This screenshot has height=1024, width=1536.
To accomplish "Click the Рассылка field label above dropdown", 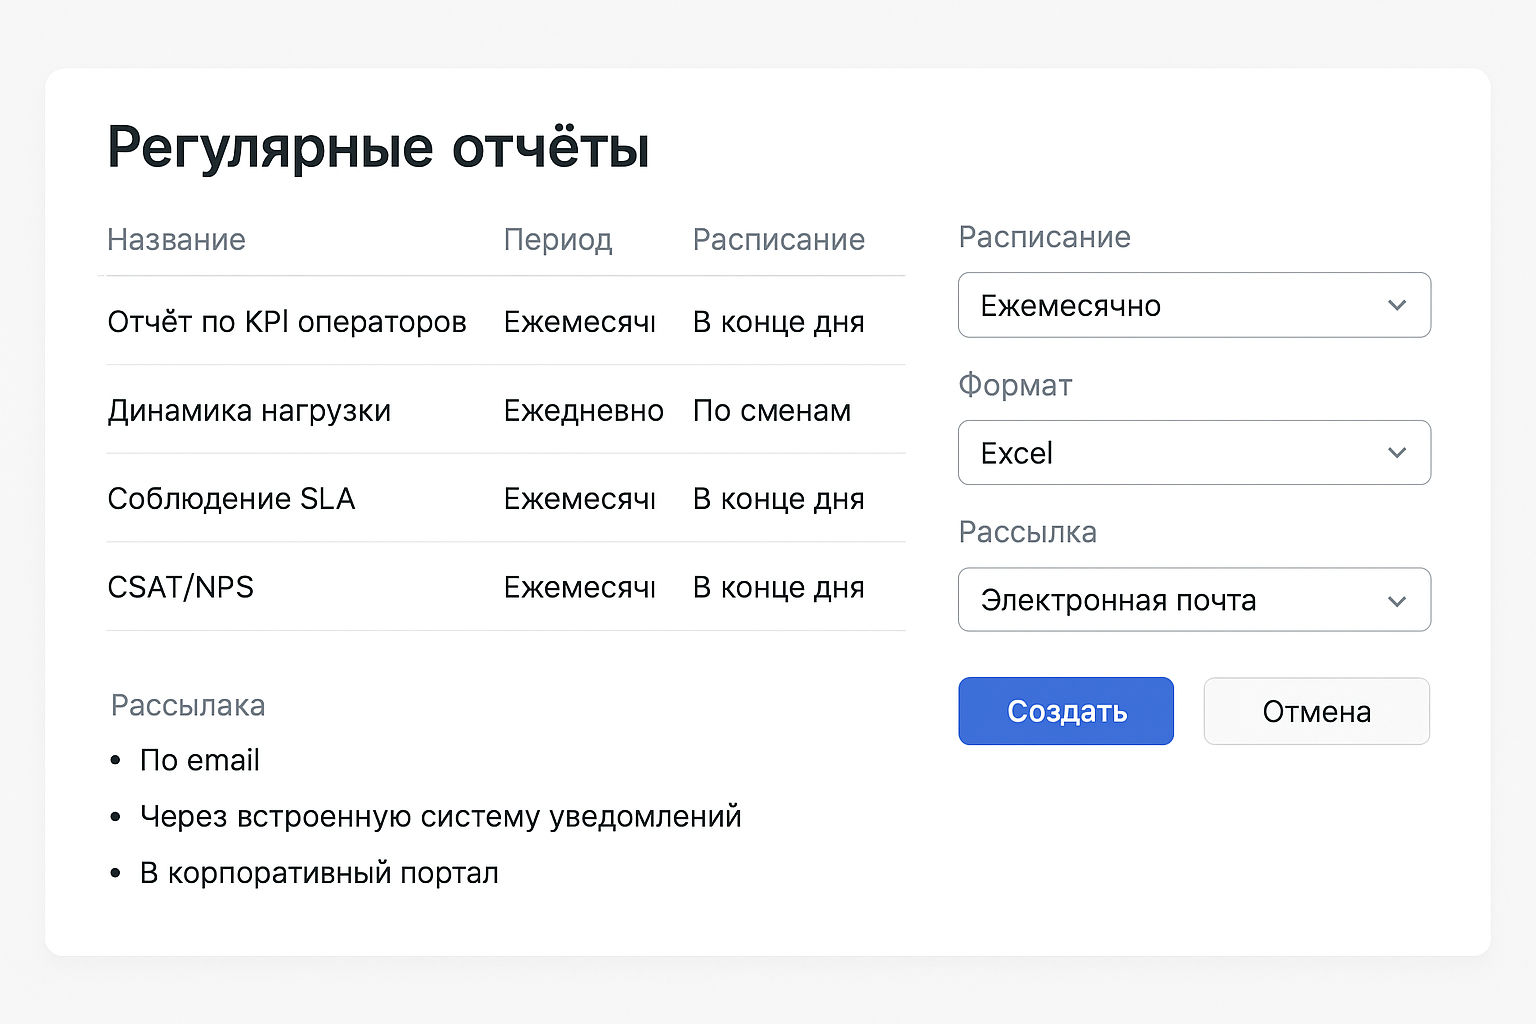I will pos(1027,533).
